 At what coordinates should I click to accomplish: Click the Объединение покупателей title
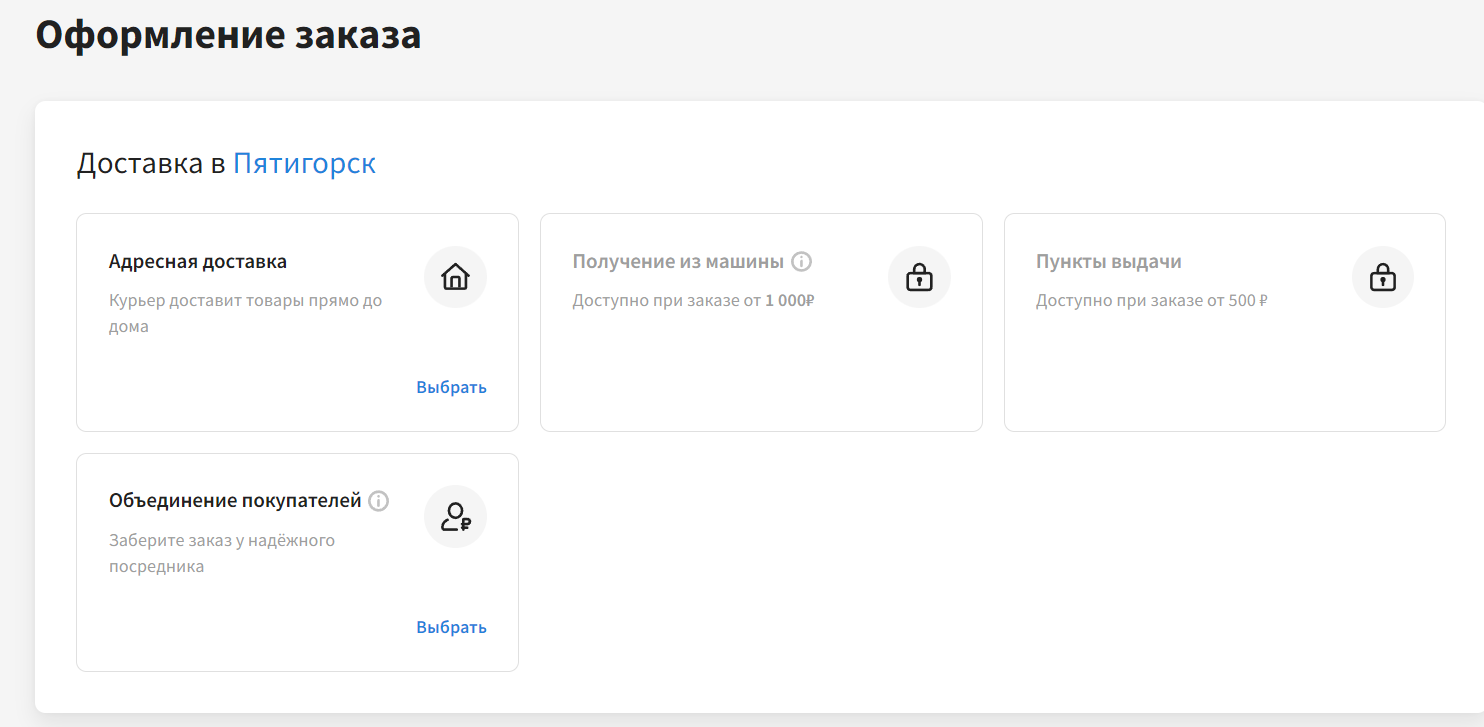[235, 501]
